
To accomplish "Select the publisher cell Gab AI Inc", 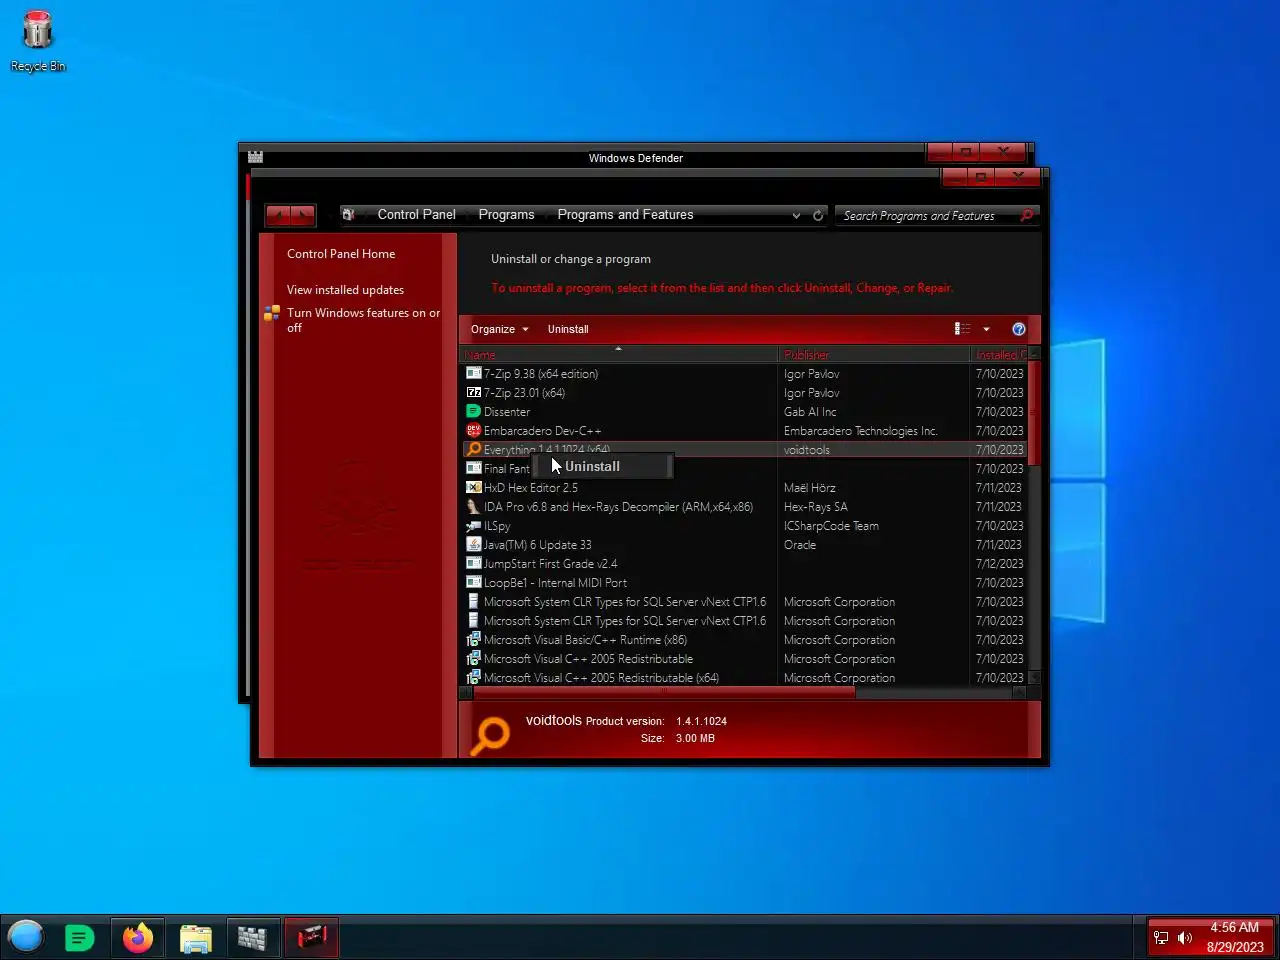I will point(810,411).
